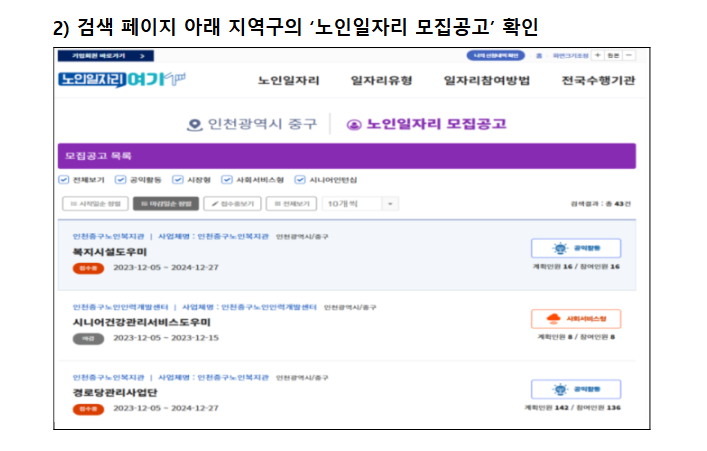Image resolution: width=707 pixels, height=451 pixels.
Task: Click 인천중구노인인력개발센터 organization link
Action: point(120,307)
